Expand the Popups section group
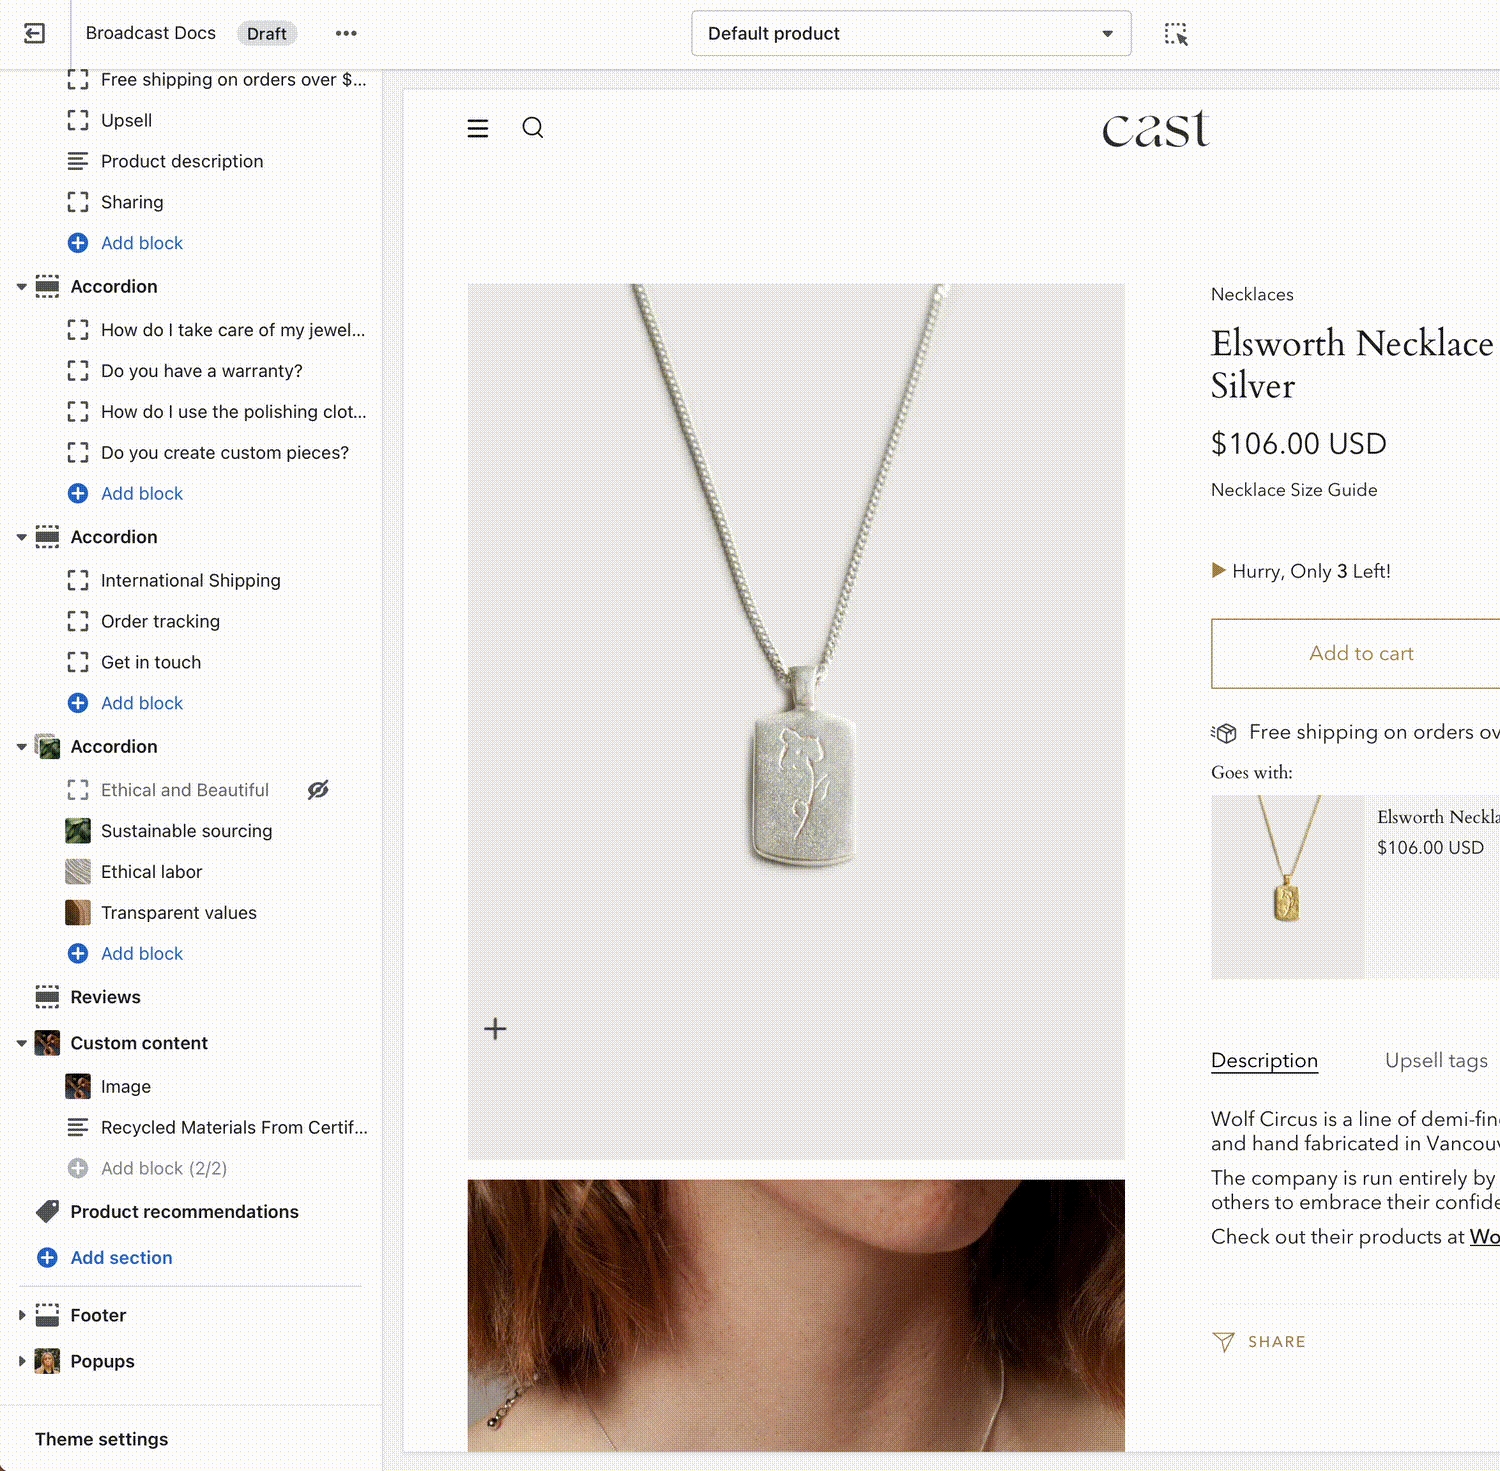The height and width of the screenshot is (1471, 1500). point(22,1361)
